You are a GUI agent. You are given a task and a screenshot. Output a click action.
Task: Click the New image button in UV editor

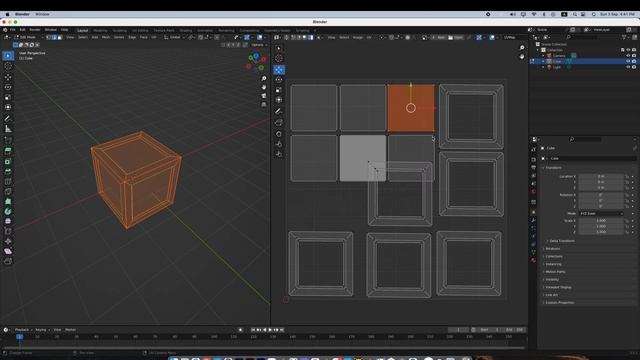click(x=439, y=38)
